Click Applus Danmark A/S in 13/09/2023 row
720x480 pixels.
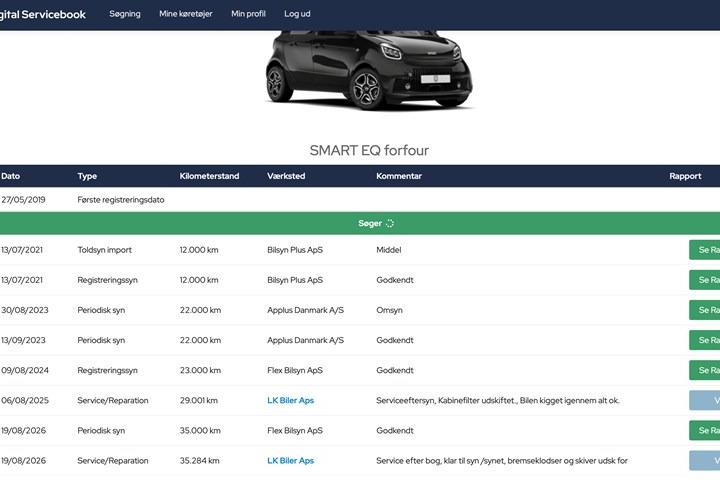[305, 340]
